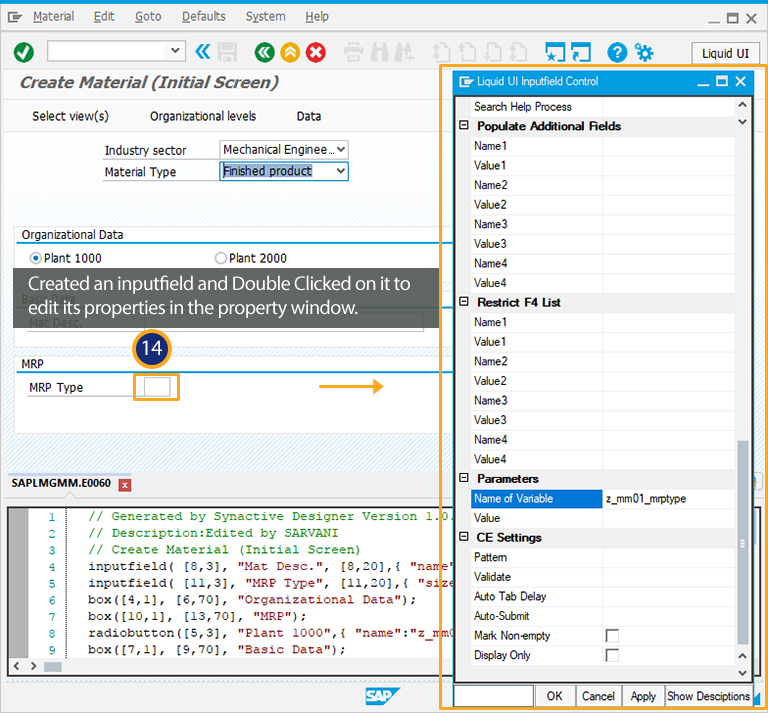768x713 pixels.
Task: Click the property list vertical scrollbar thumb
Action: pos(743,543)
